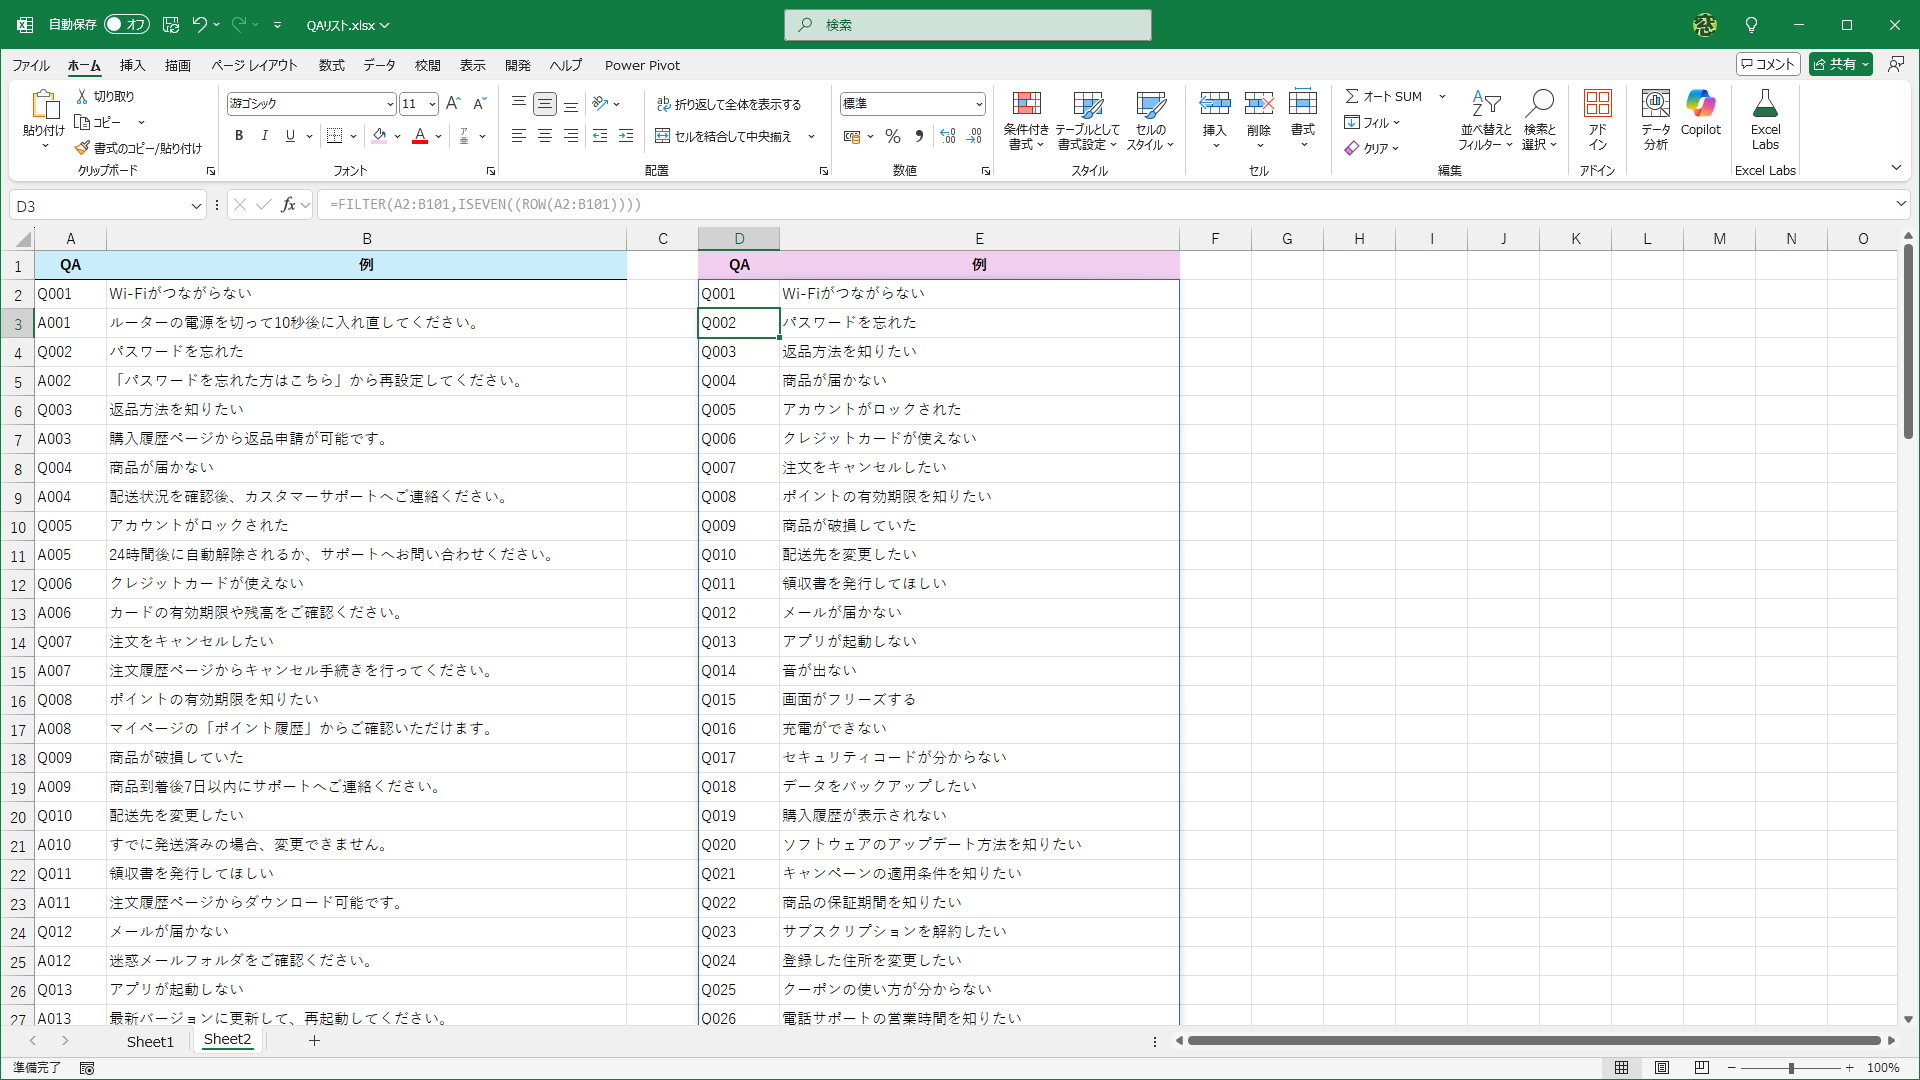The height and width of the screenshot is (1080, 1920).
Task: Select the Sheet1 worksheet tab
Action: click(x=150, y=1041)
